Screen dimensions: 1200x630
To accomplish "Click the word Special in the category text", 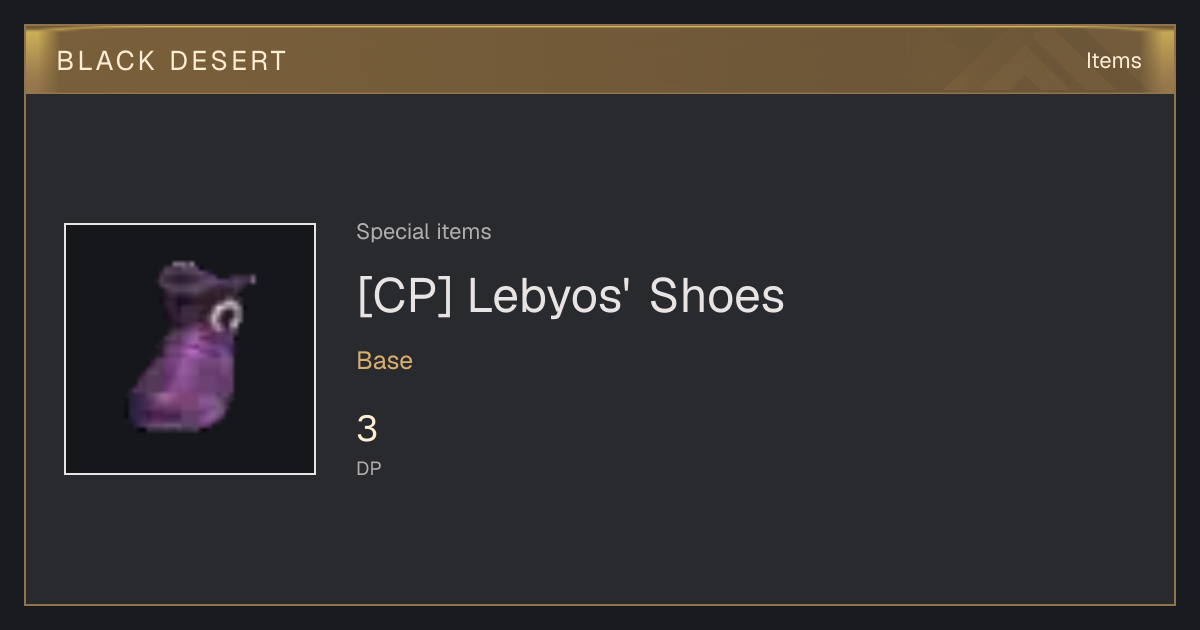I will point(386,232).
